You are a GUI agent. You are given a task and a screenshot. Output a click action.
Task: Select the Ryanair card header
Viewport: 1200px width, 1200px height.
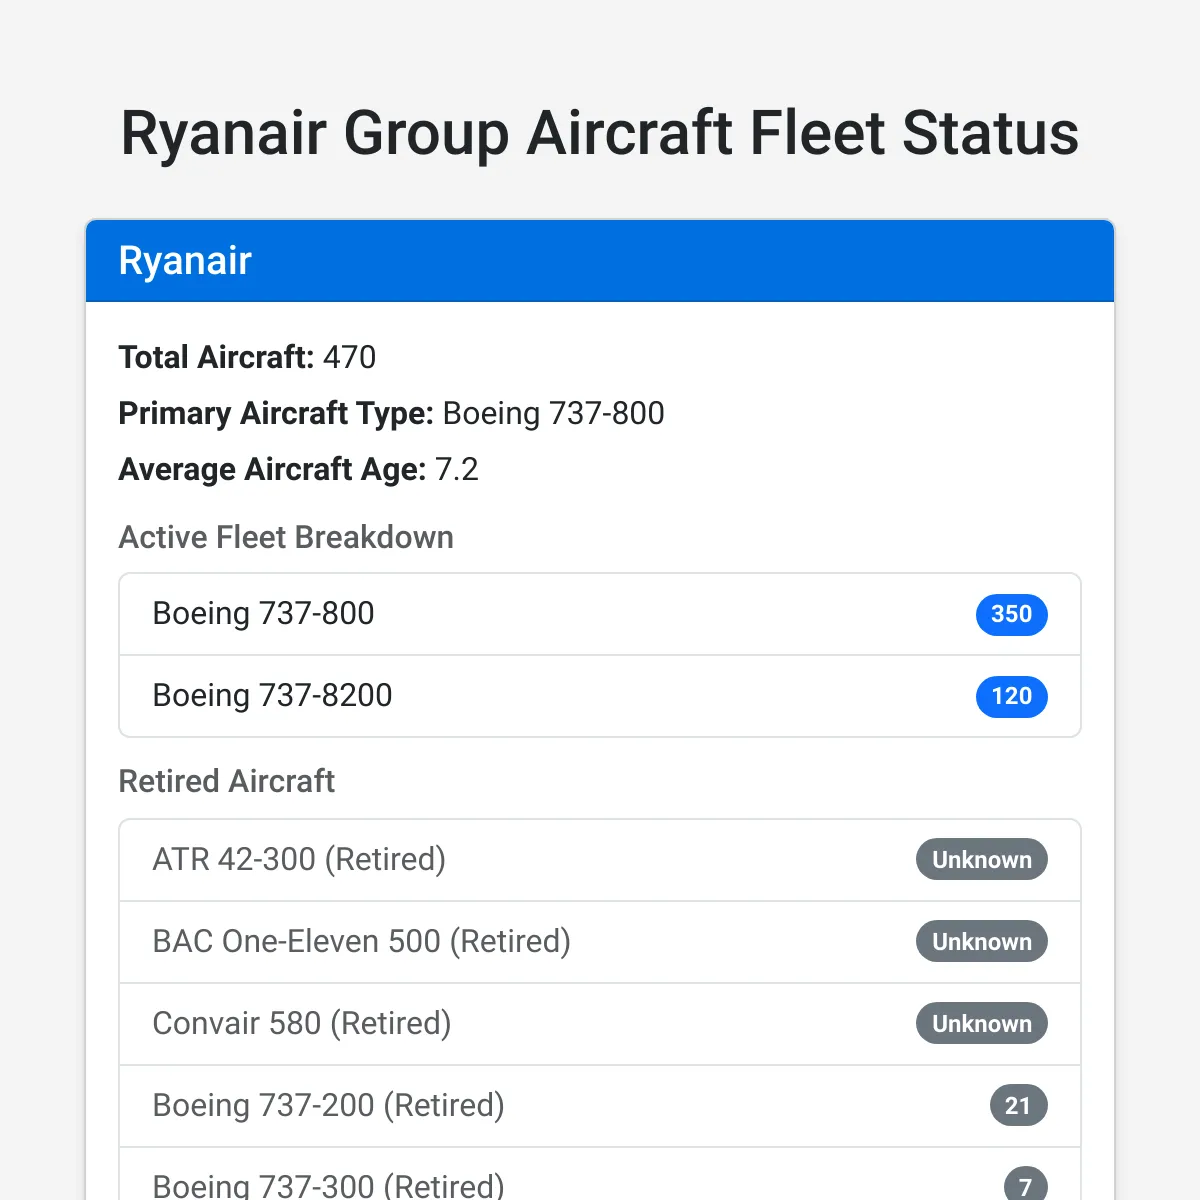click(600, 261)
